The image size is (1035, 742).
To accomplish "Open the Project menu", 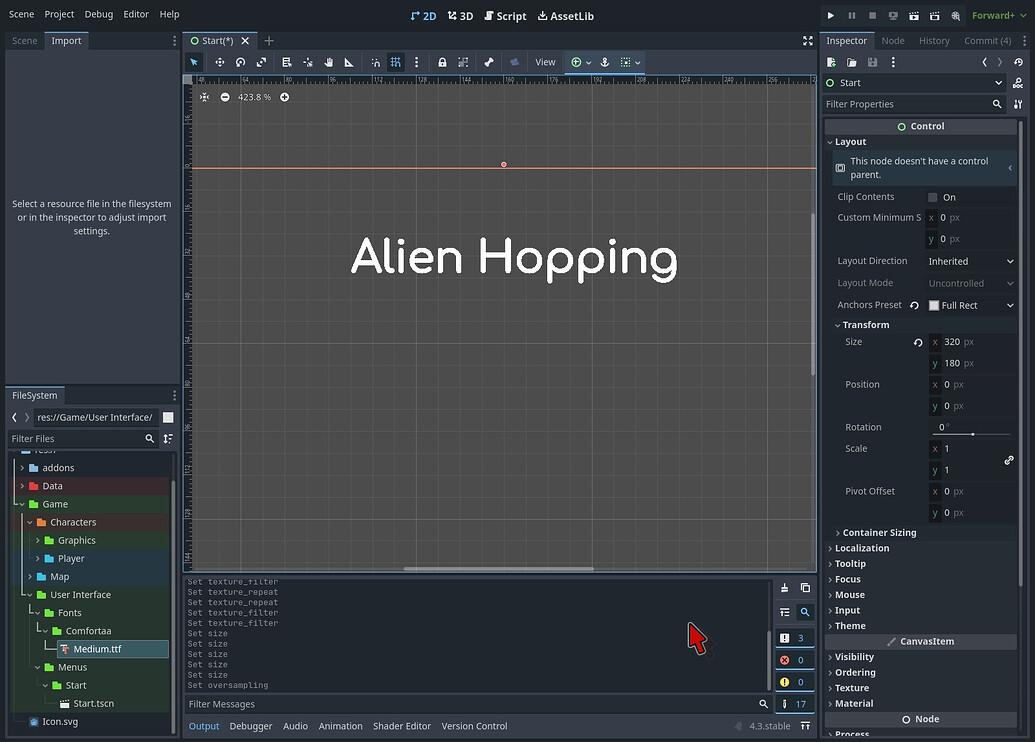I will pos(59,15).
